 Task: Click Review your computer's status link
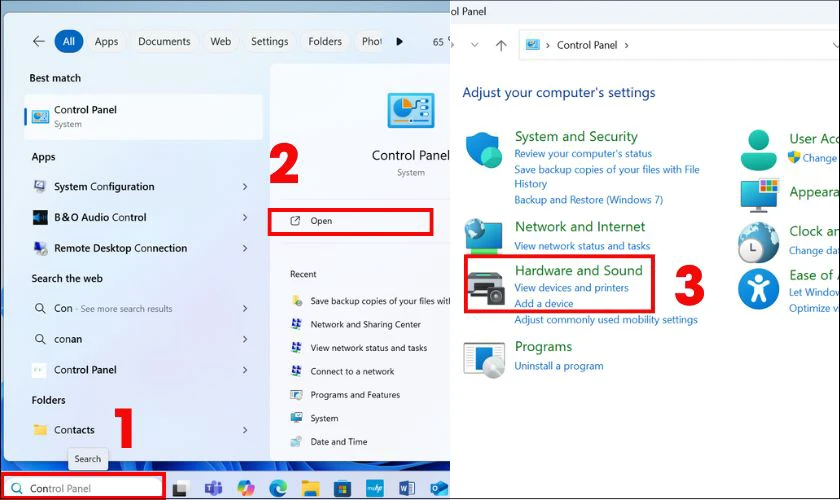[583, 154]
